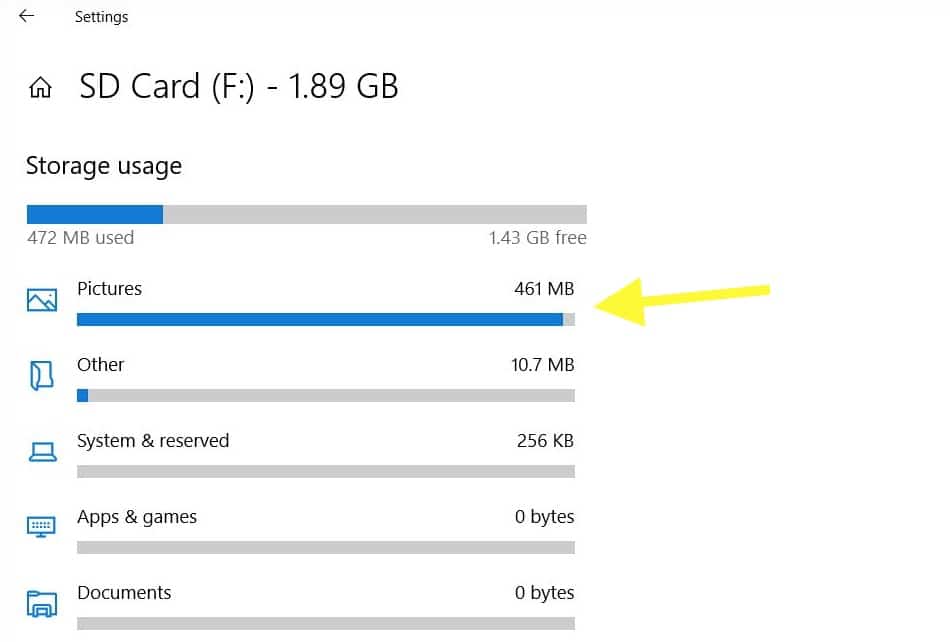The height and width of the screenshot is (642, 950).
Task: Click the Settings menu label
Action: point(101,16)
